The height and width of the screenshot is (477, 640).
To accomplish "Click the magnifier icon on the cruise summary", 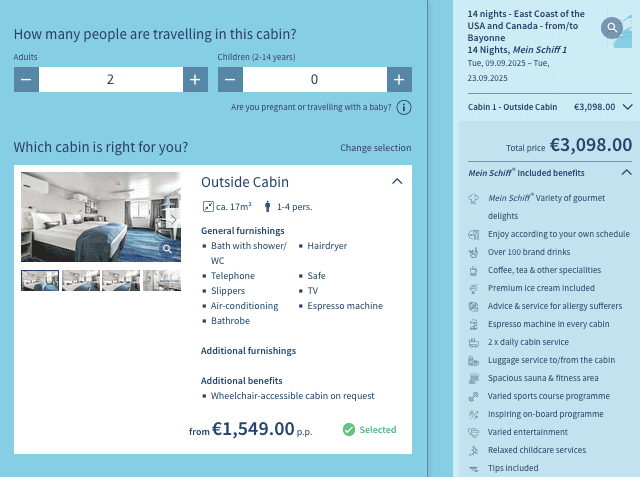I will pyautogui.click(x=612, y=29).
